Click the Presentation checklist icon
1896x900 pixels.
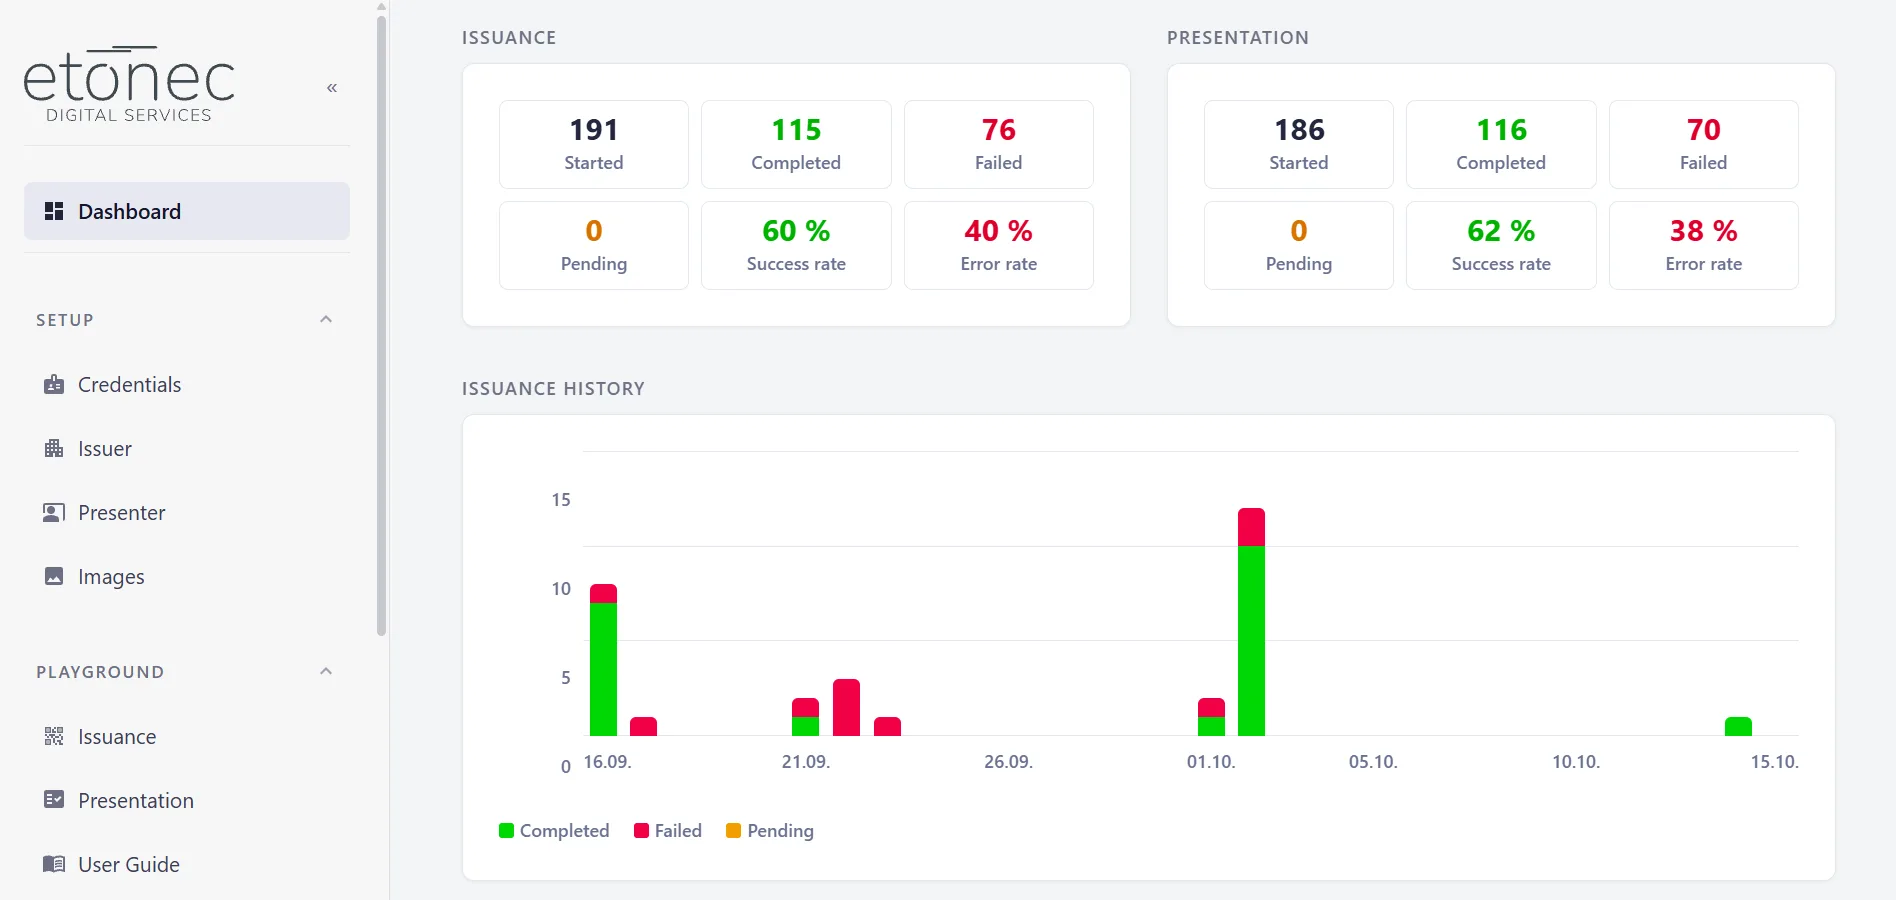[54, 800]
